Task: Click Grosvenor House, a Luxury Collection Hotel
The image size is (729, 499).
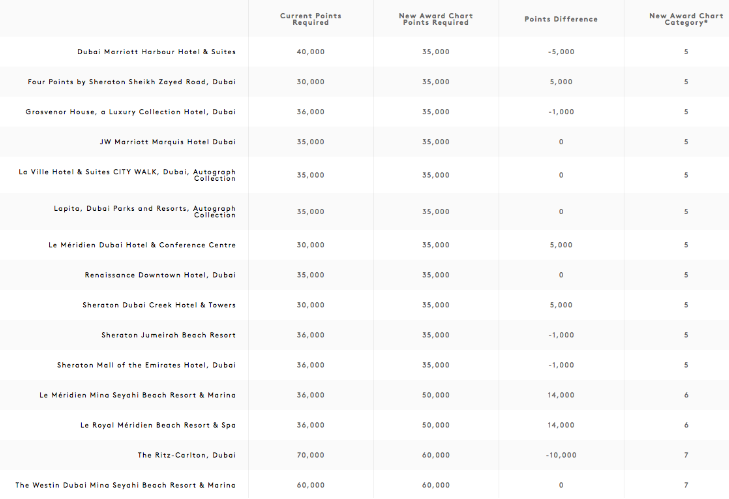Action: coord(131,112)
